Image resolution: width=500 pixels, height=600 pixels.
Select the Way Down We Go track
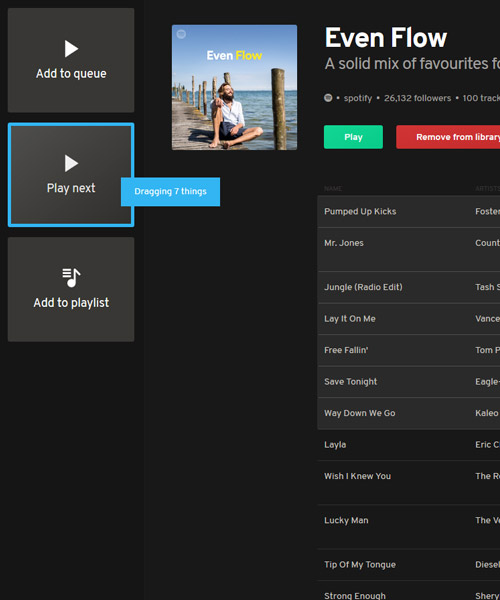click(409, 413)
